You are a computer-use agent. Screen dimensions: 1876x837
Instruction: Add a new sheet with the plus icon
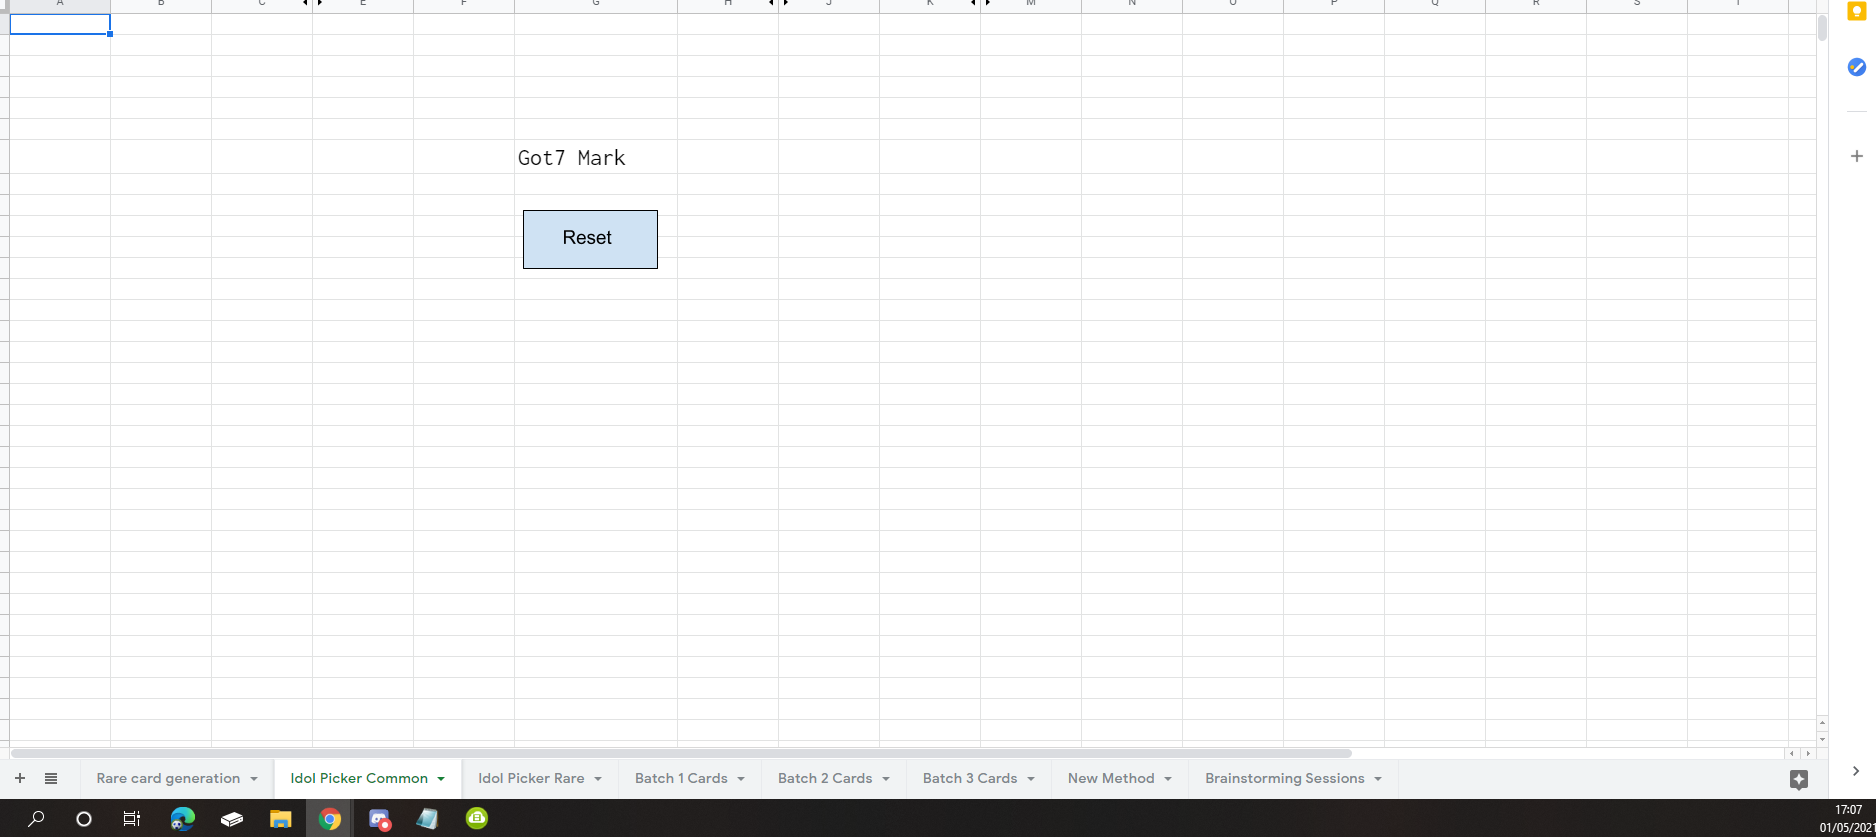20,778
